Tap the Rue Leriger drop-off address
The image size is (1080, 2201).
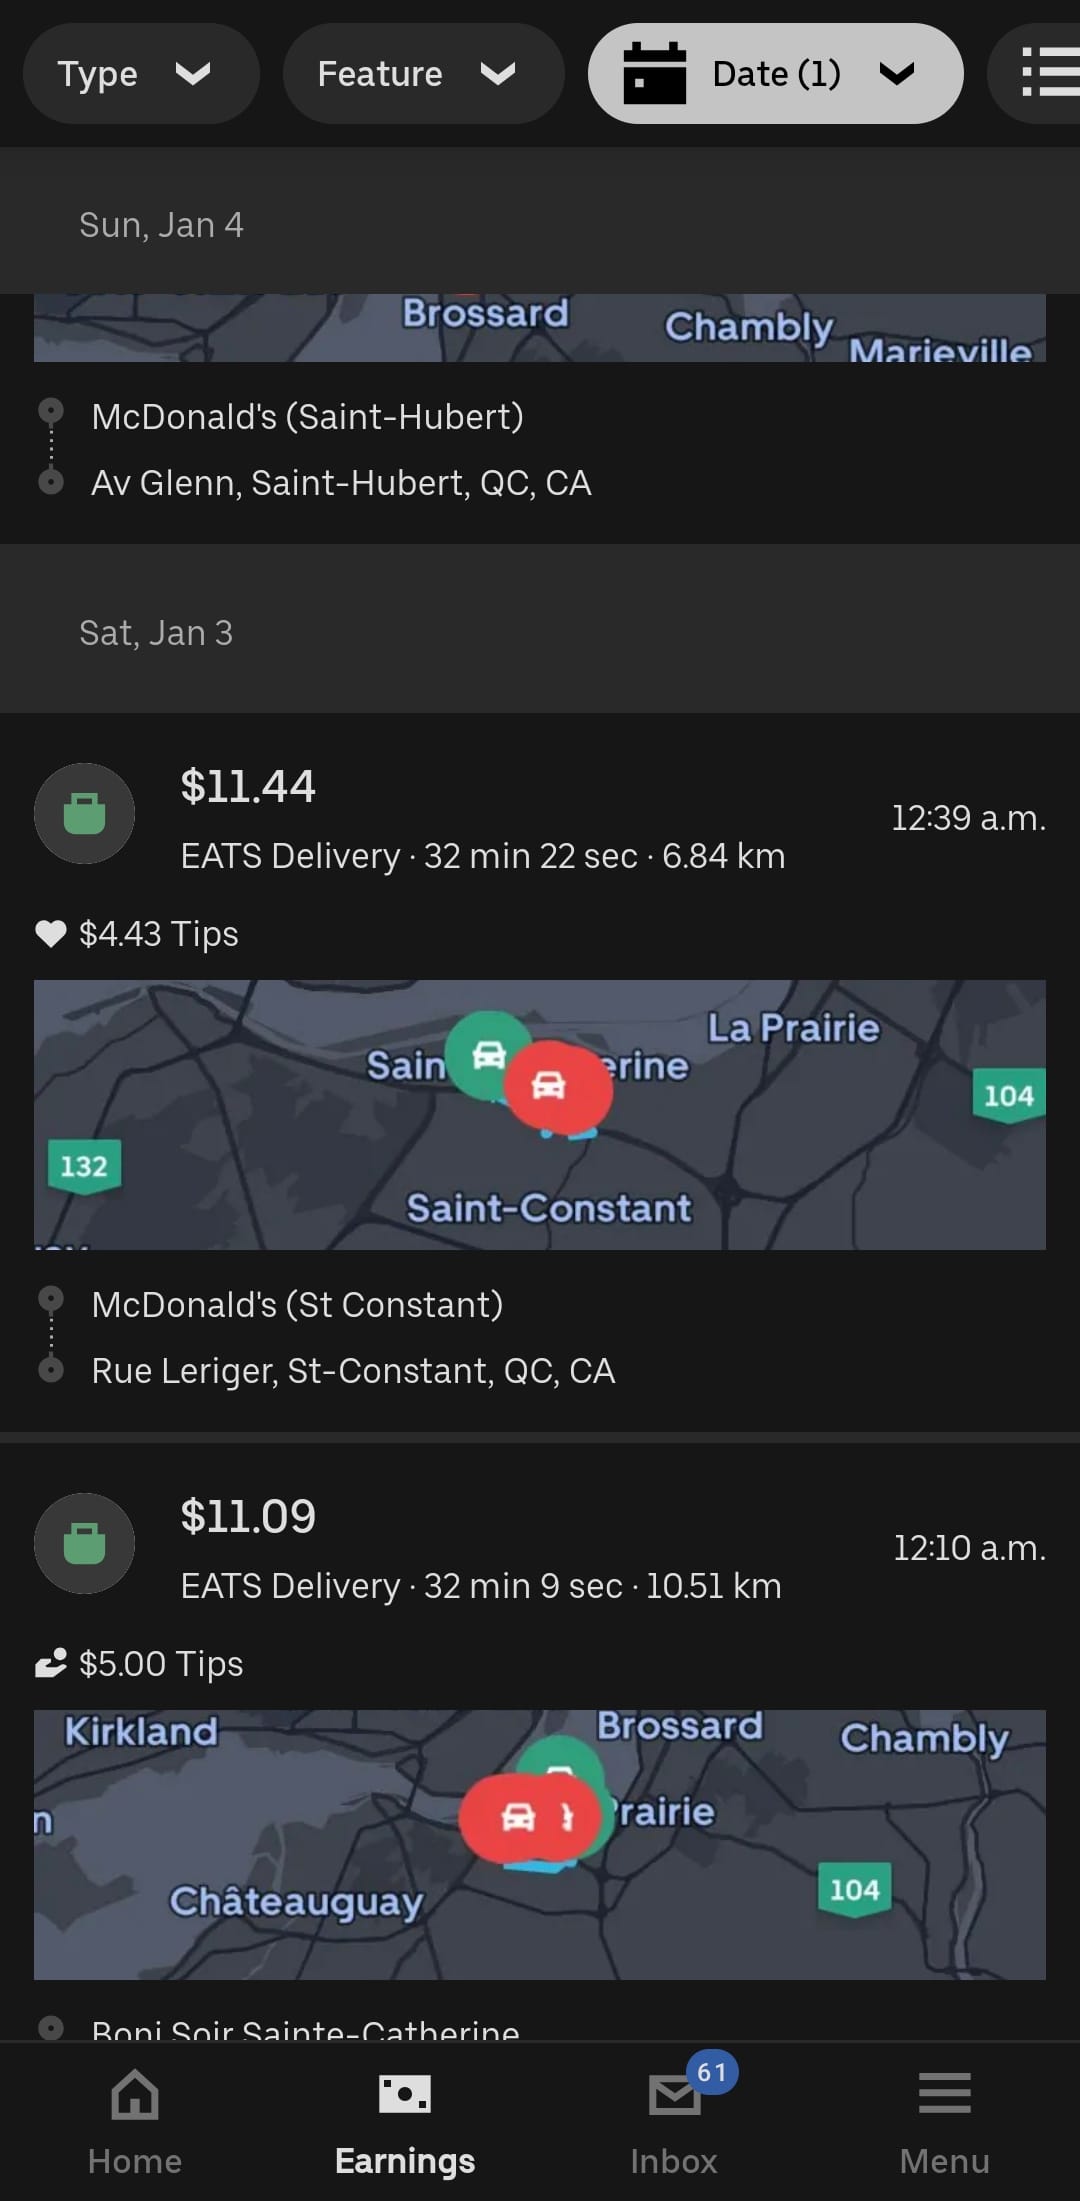coord(353,1371)
